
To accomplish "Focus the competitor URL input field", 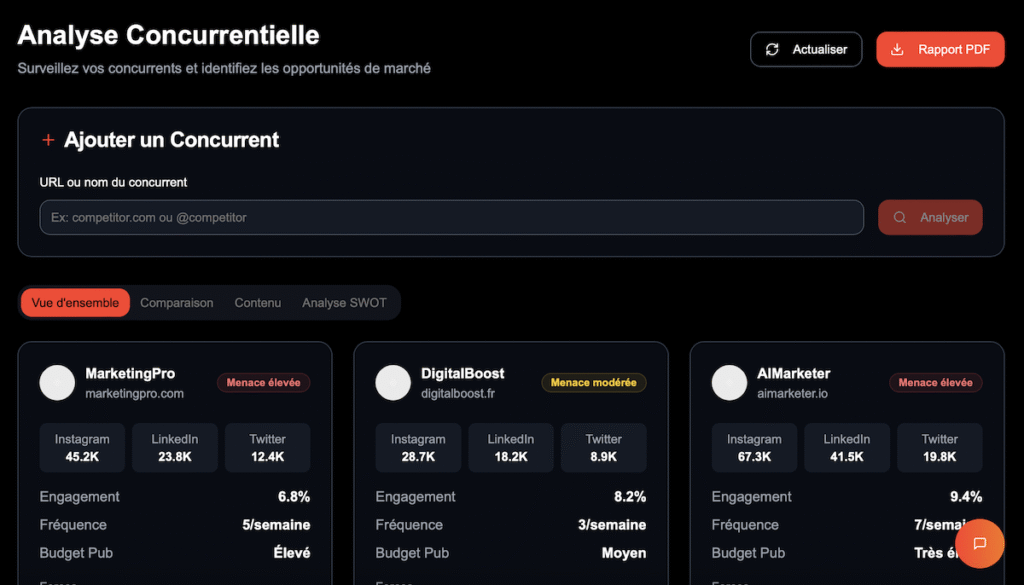I will [x=451, y=217].
